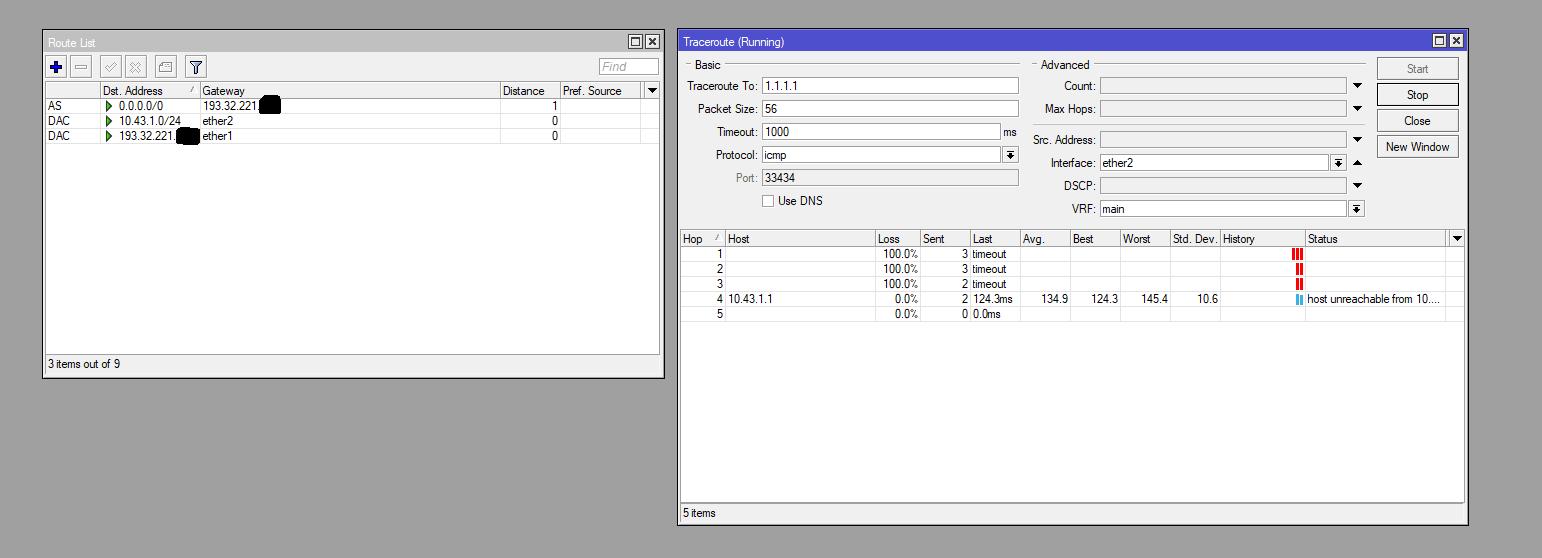Click the Port field showing 33434

890,177
